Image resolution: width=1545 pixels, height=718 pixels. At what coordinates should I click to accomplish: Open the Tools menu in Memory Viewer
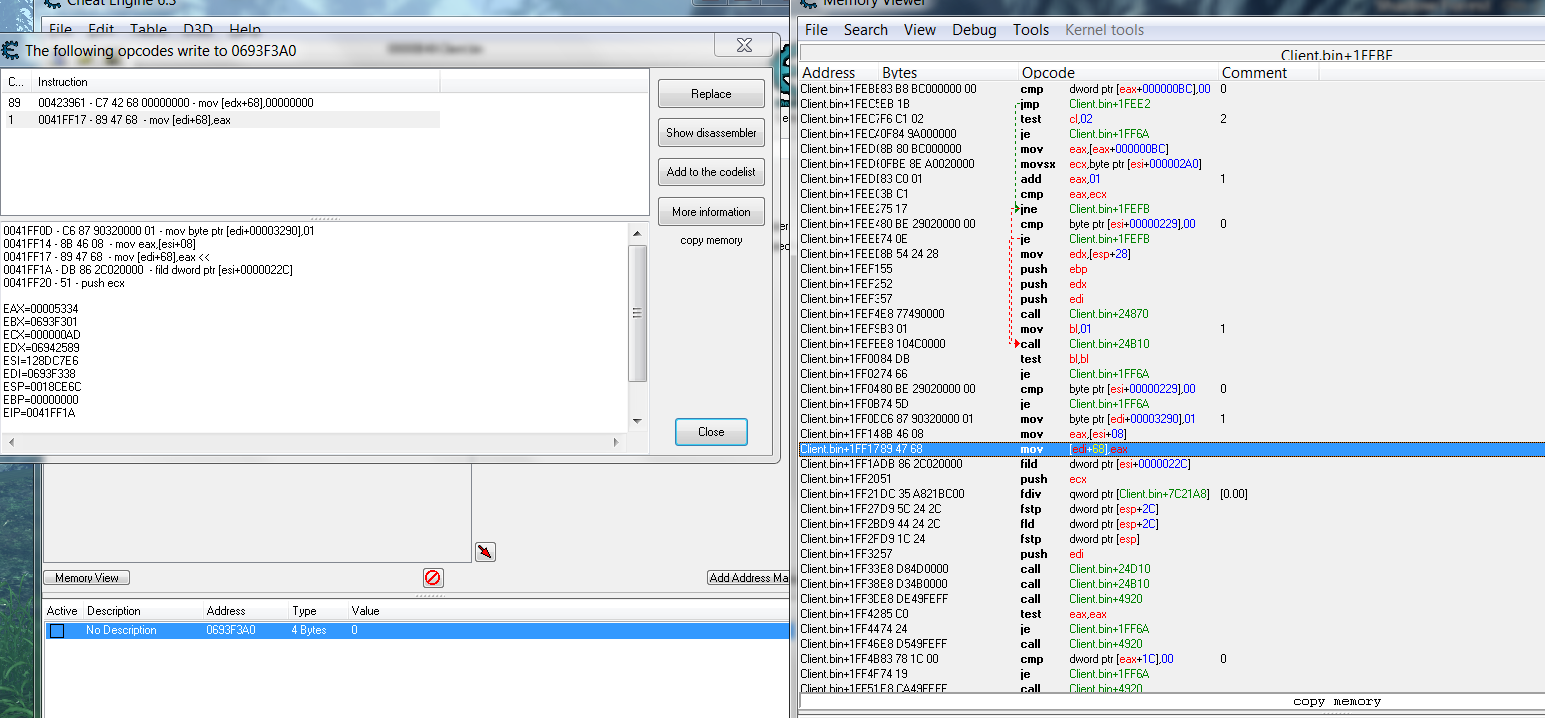pyautogui.click(x=1030, y=30)
